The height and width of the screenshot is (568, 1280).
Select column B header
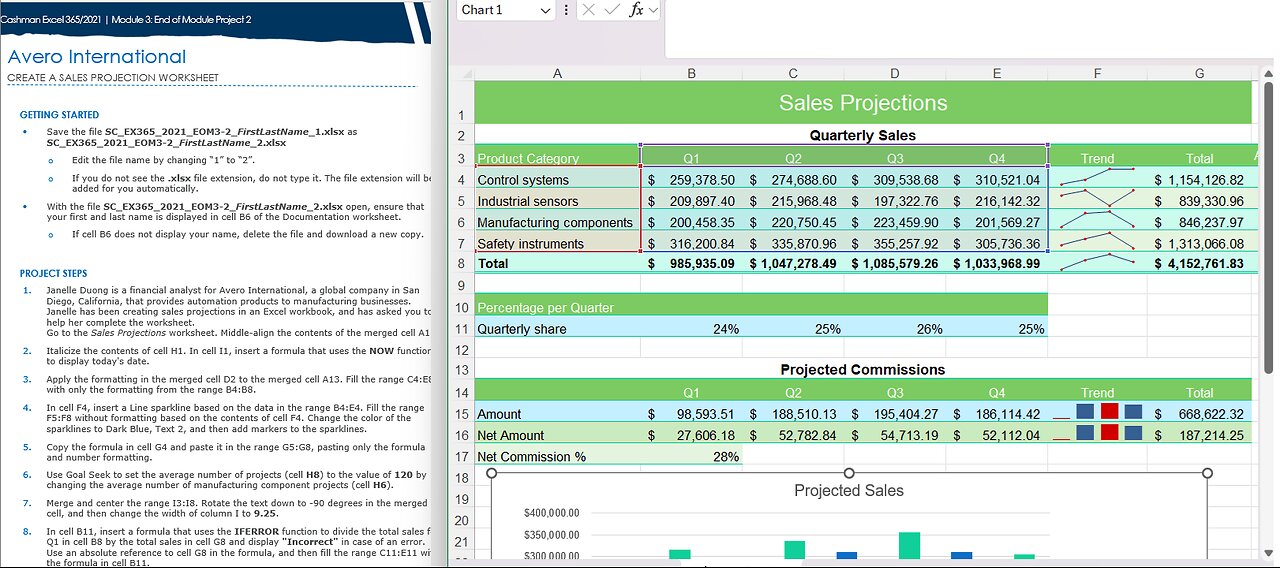tap(691, 73)
